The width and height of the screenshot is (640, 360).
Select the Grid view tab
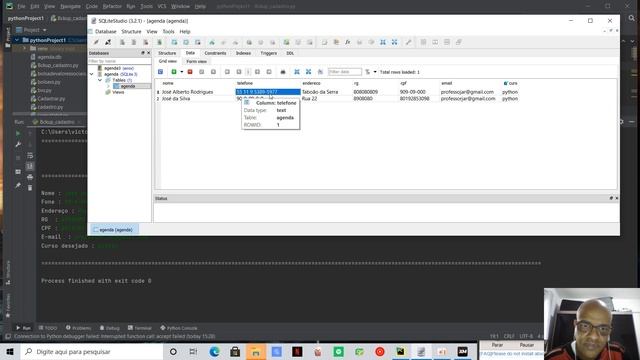coord(168,61)
